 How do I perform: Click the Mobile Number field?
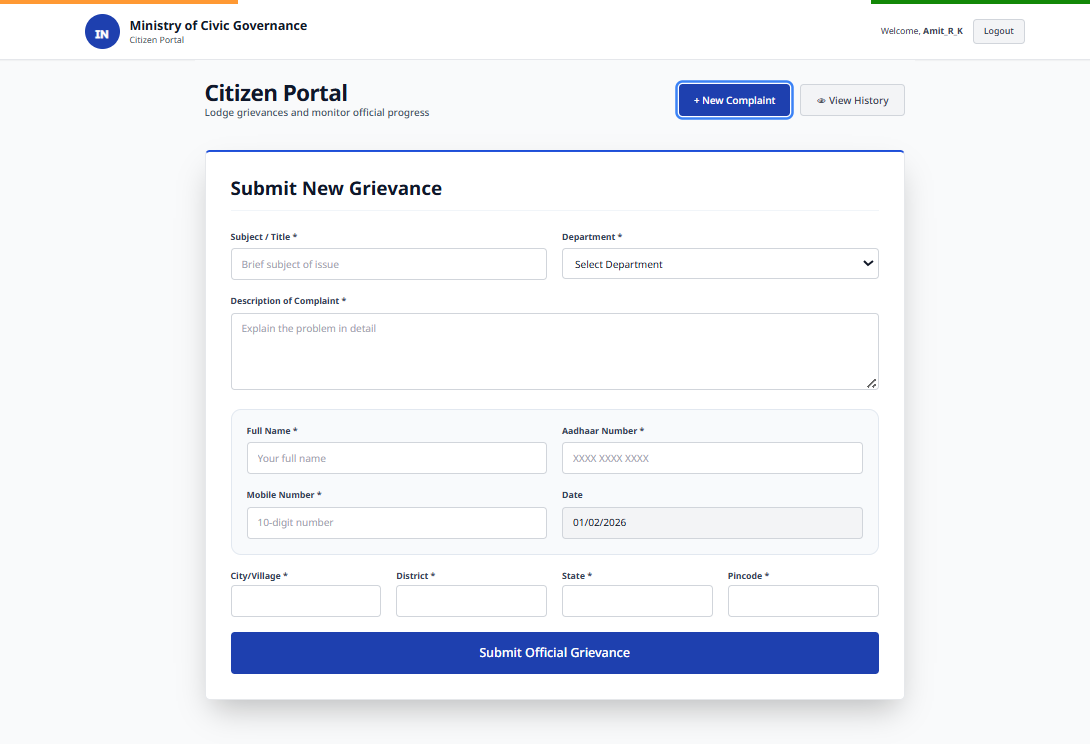tap(396, 522)
